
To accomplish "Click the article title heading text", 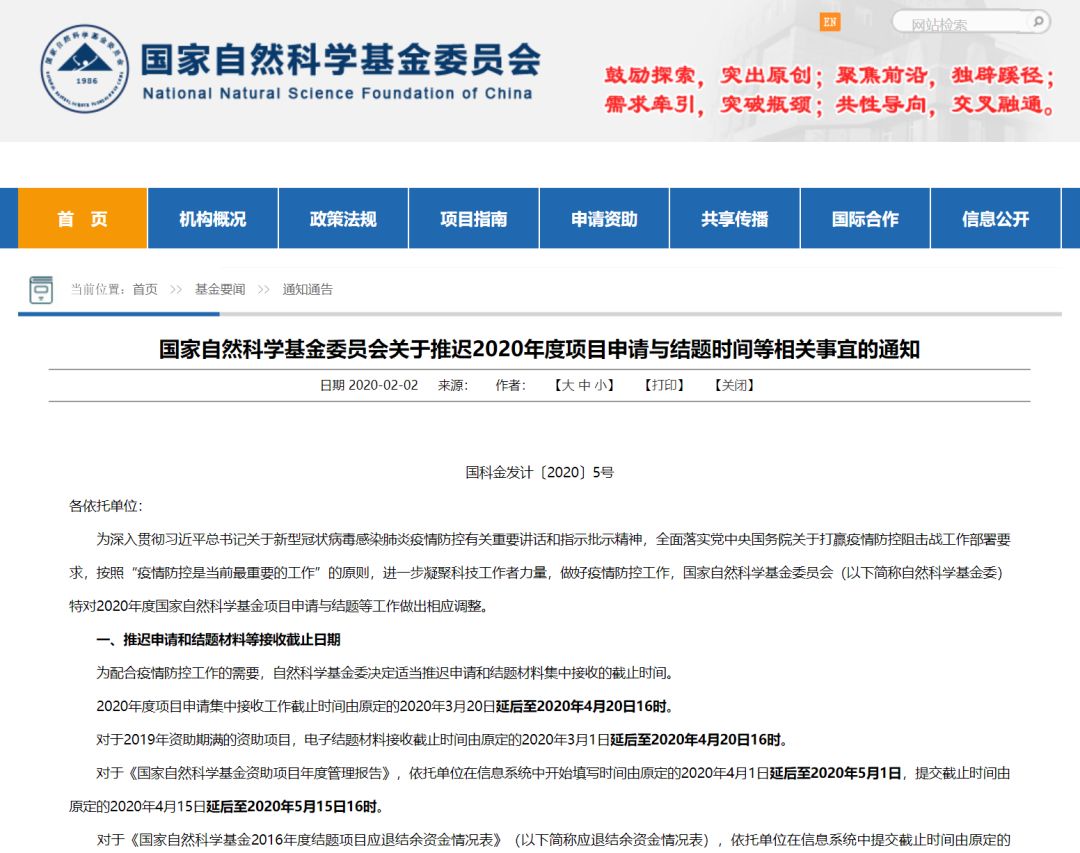I will click(x=539, y=349).
